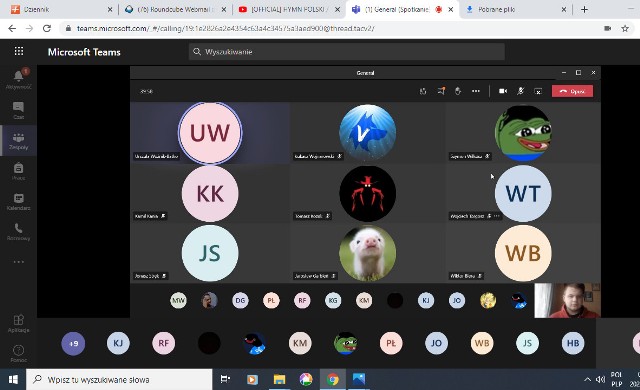Viewport: 640px width, 390px height.
Task: Switch to the Roundcube Webmail browser tab
Action: pos(175,9)
